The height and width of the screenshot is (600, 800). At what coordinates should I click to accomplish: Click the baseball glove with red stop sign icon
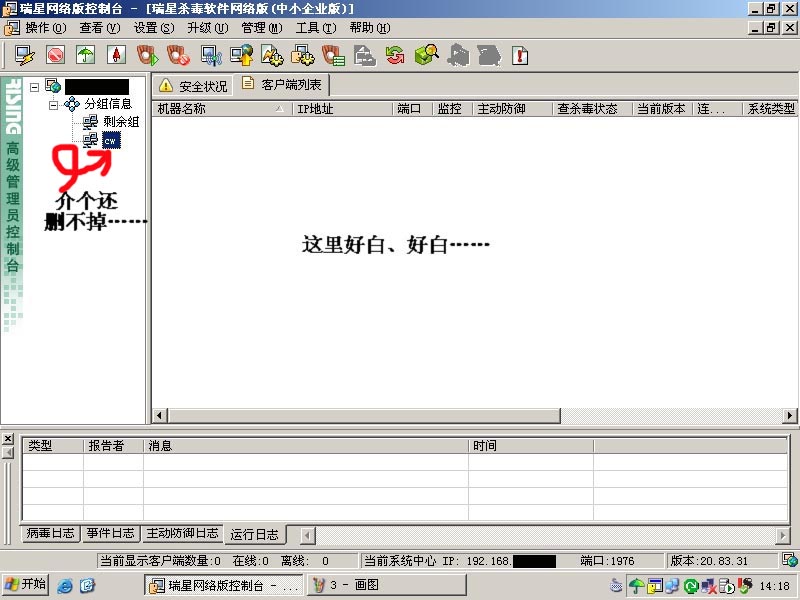pos(179,55)
